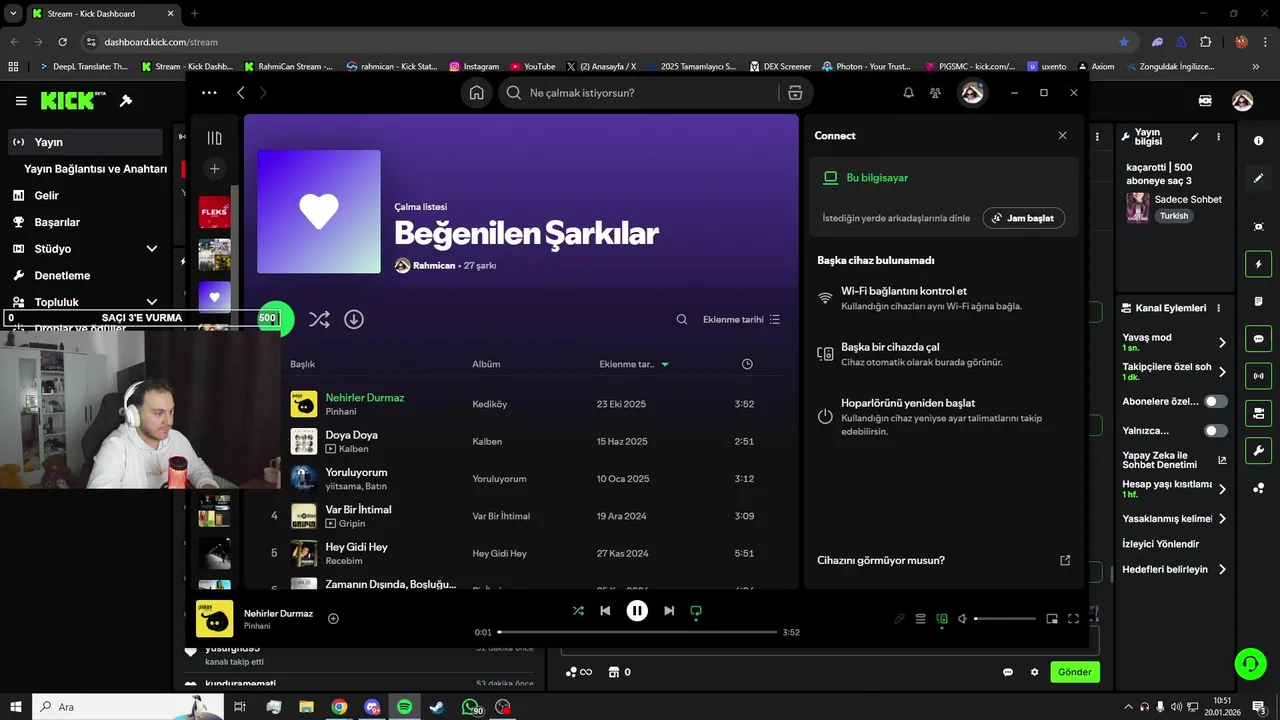Open Spotify friend activity icon
The width and height of the screenshot is (1280, 720).
tap(935, 93)
